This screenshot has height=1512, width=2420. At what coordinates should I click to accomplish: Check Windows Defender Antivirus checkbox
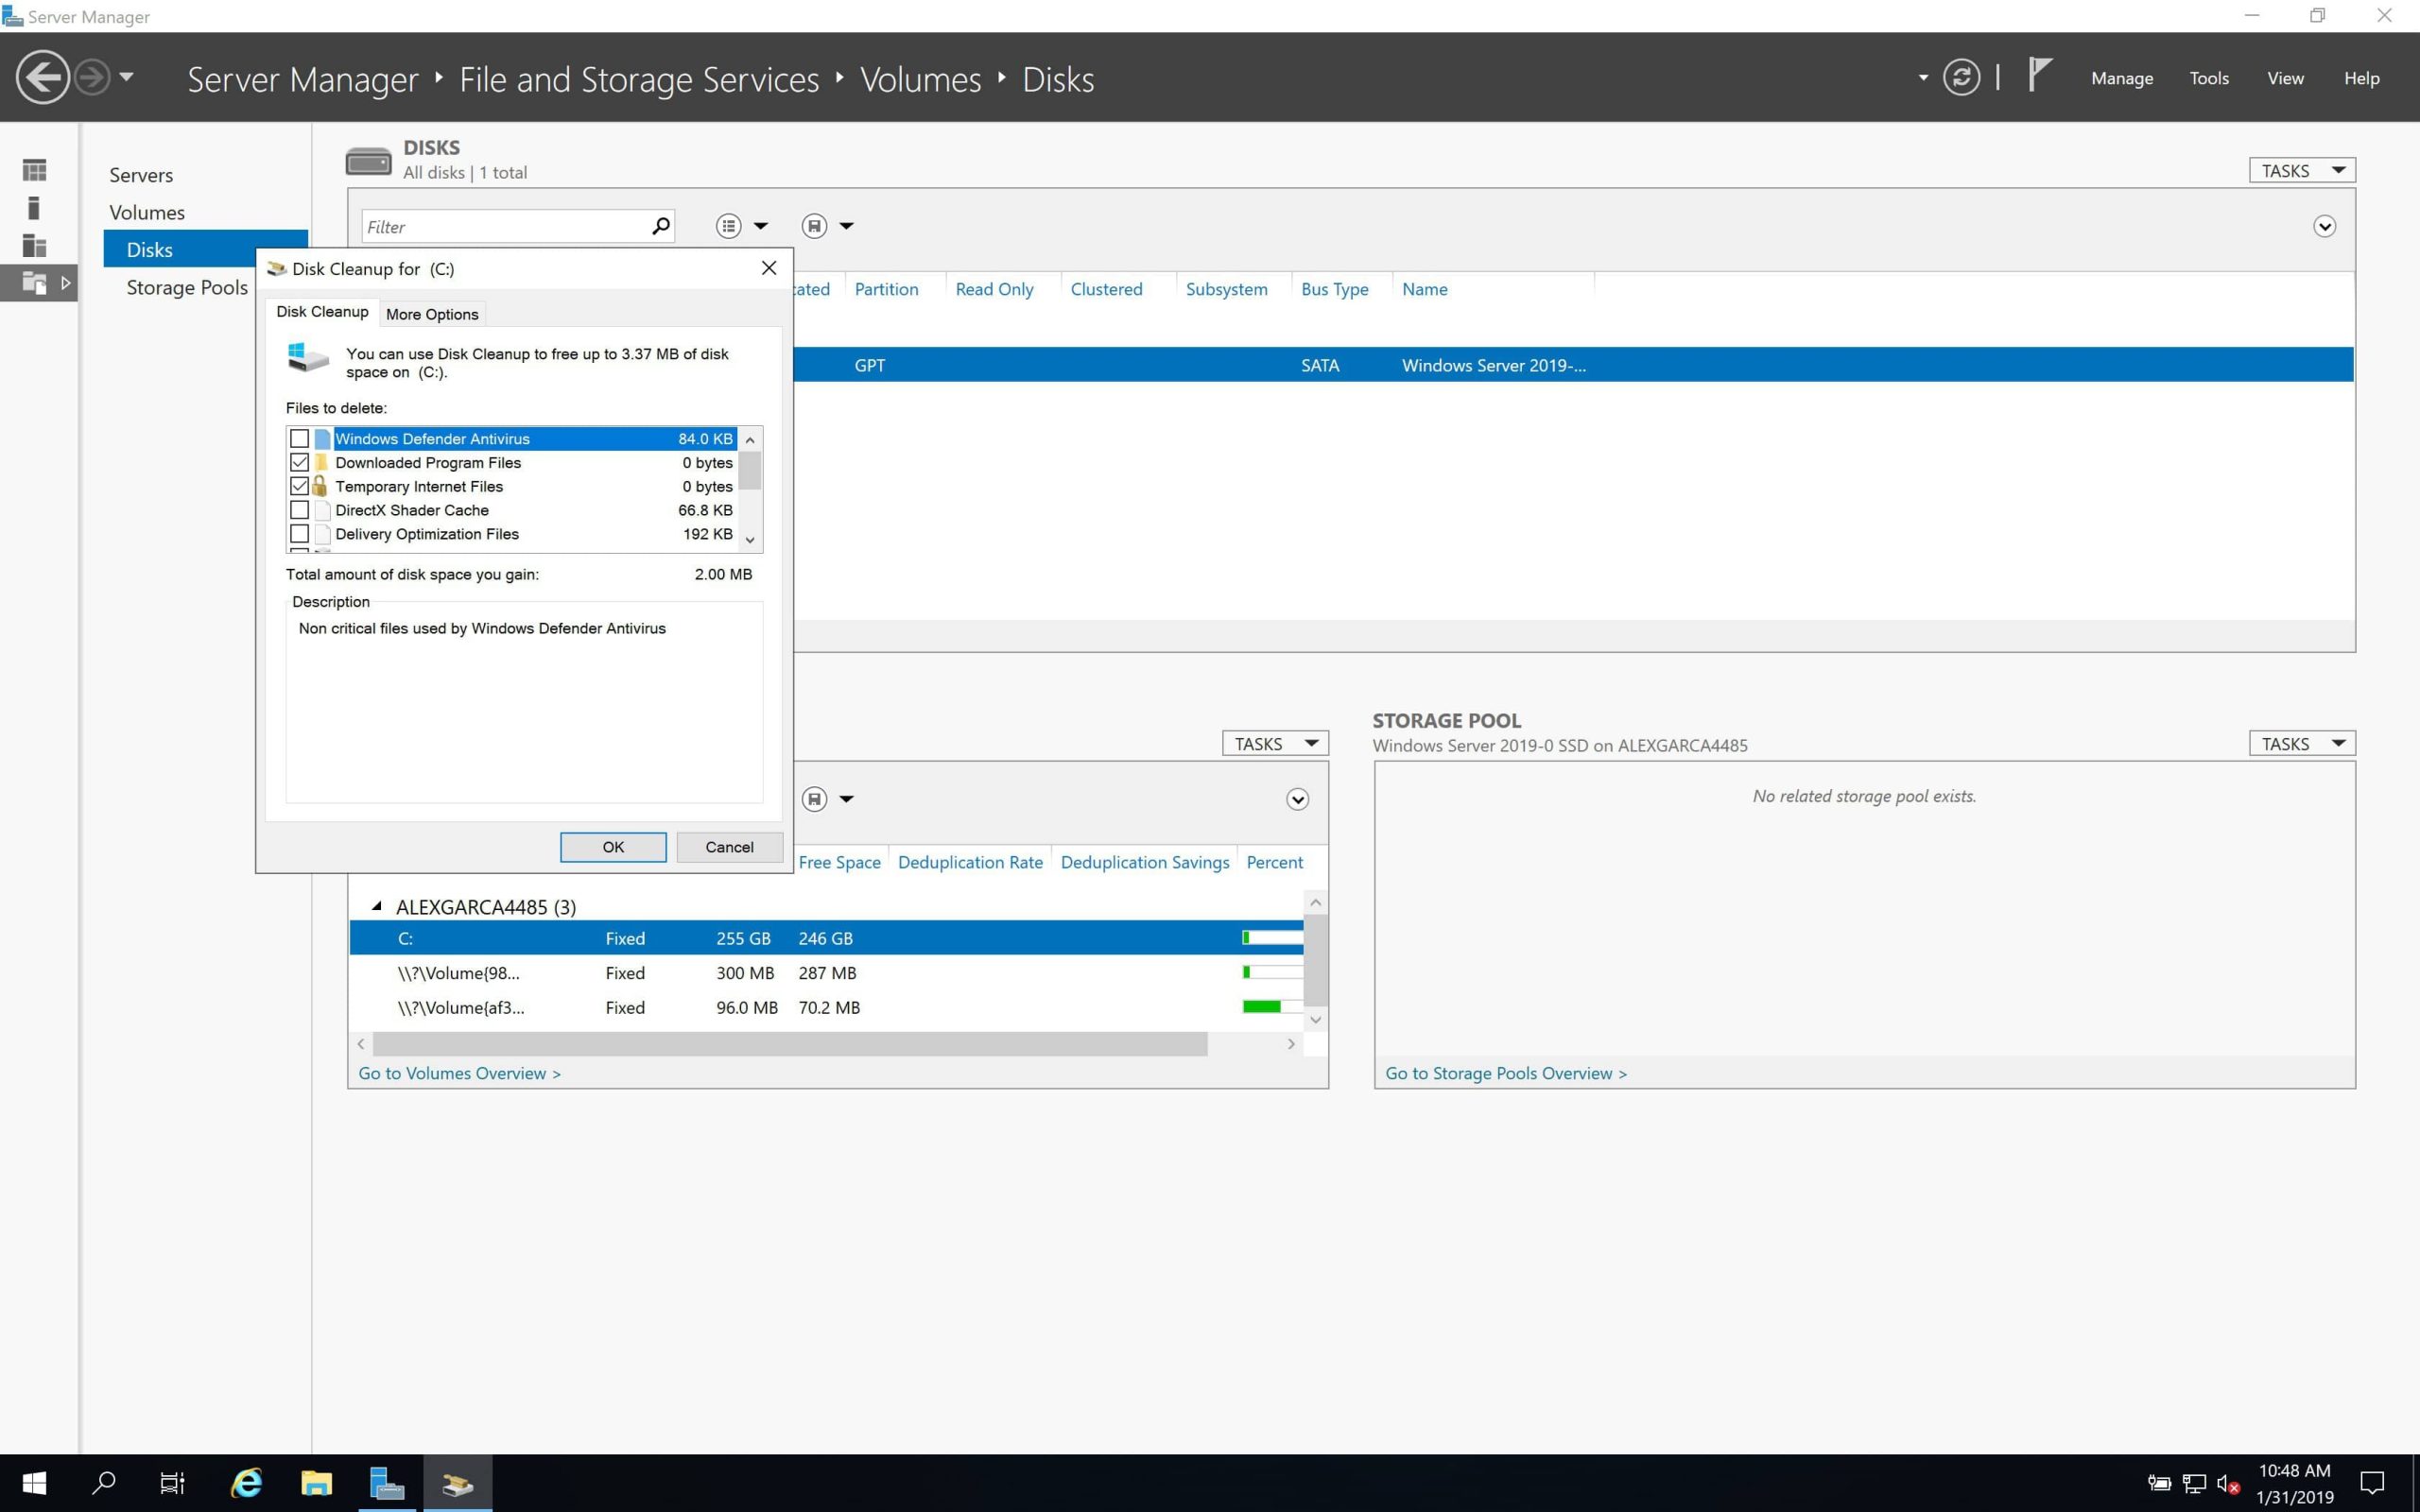[x=299, y=439]
